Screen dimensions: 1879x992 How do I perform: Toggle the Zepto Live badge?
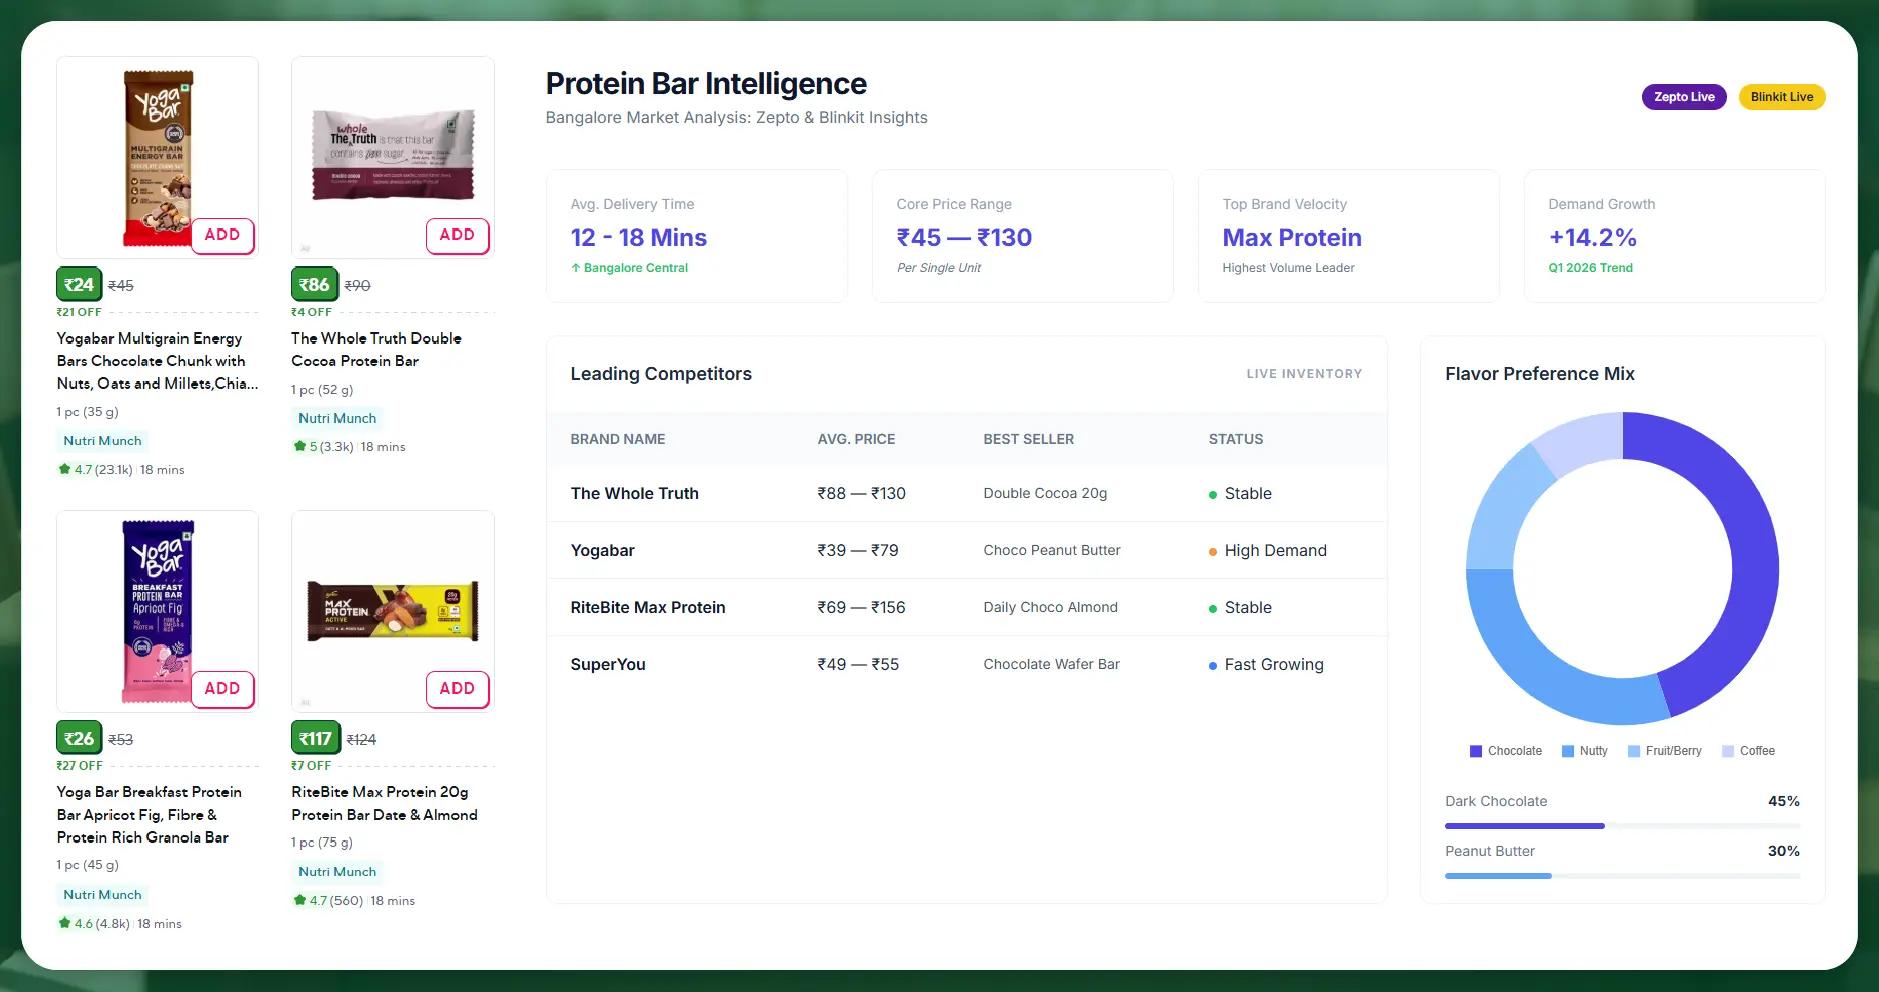pos(1683,97)
